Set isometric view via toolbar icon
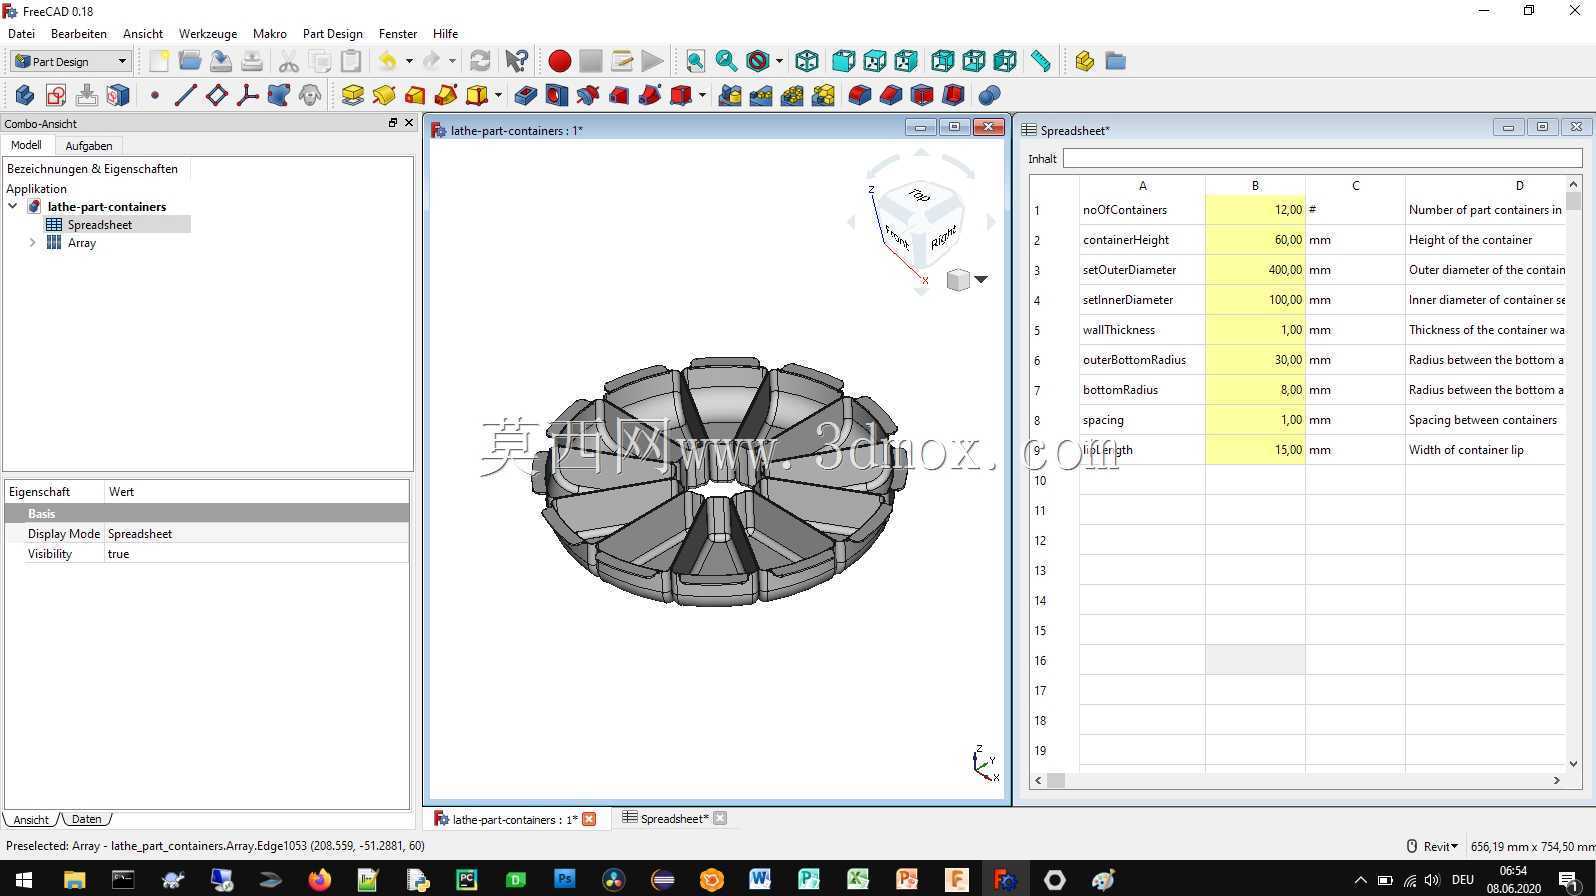1596x896 pixels. pos(807,61)
